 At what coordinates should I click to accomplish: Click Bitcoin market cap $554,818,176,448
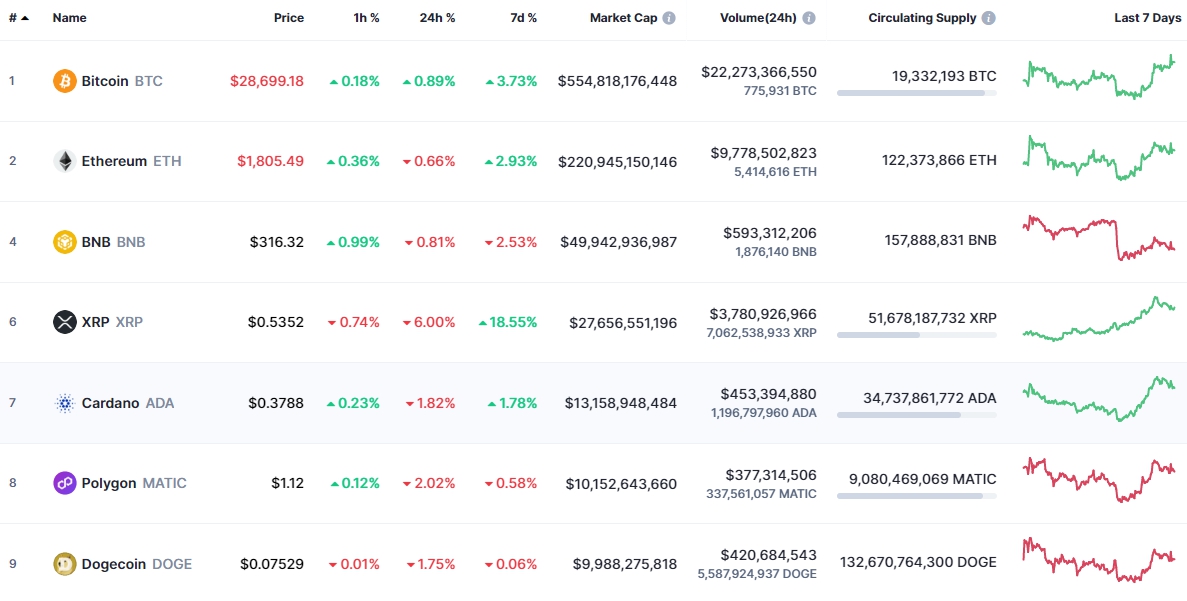(618, 81)
